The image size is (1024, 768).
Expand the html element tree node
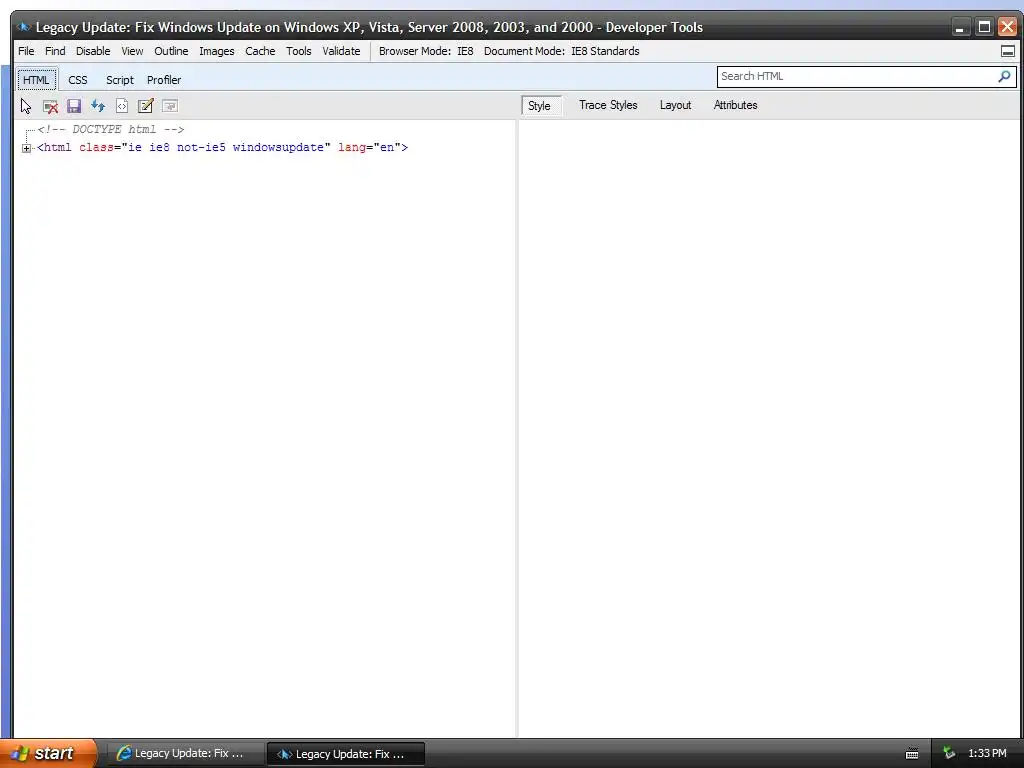click(x=26, y=148)
